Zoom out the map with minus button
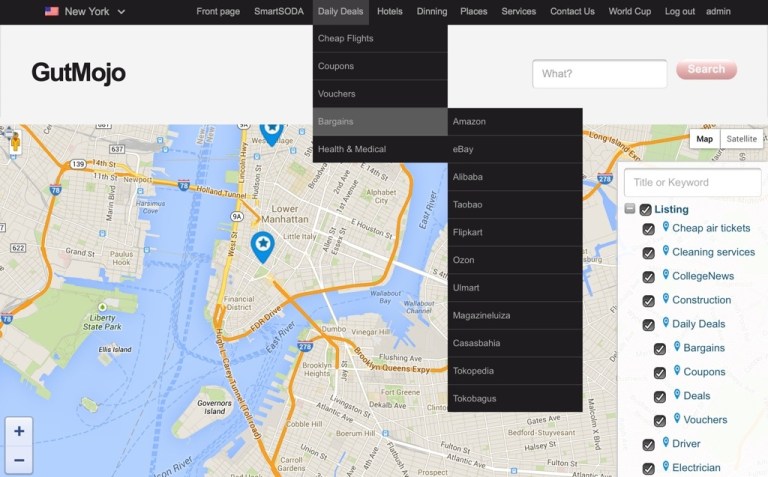The width and height of the screenshot is (768, 477). (19, 461)
